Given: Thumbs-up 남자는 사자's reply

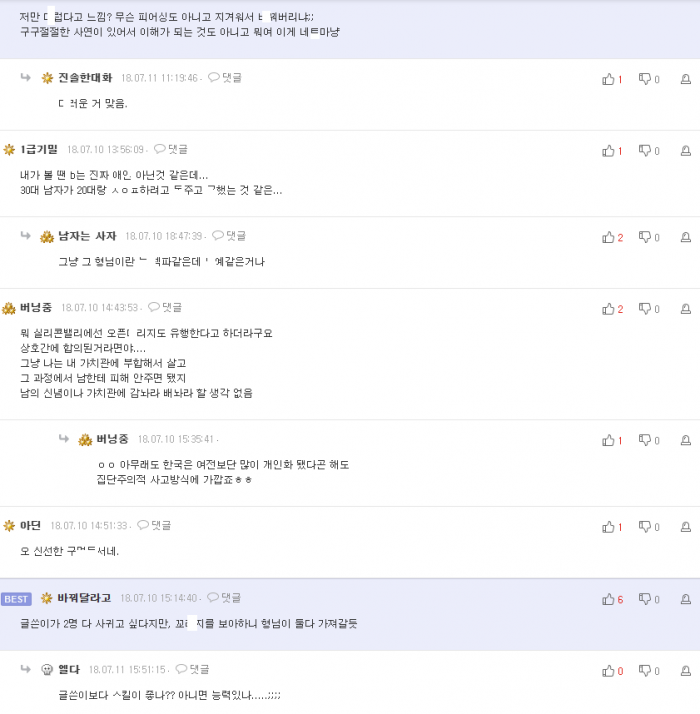Looking at the screenshot, I should tap(608, 238).
